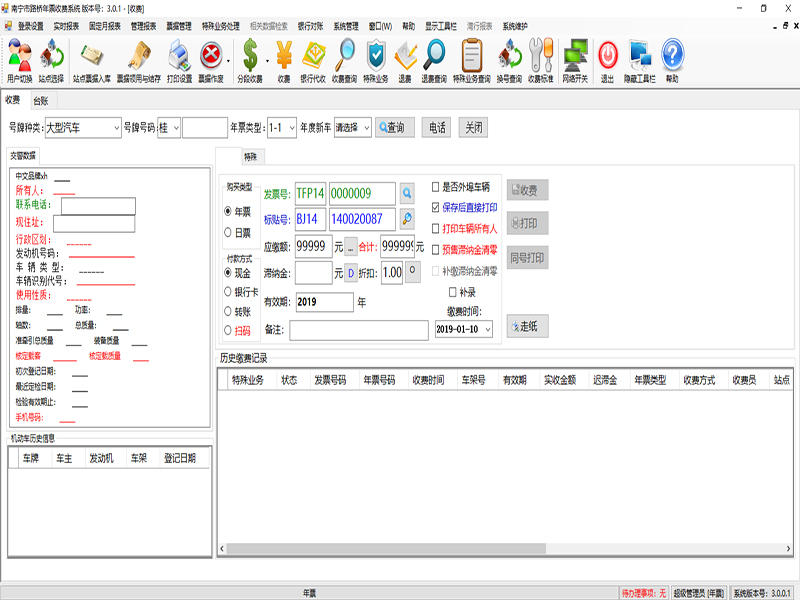800x600 pixels.
Task: Select the 年票 radio button
Action: tap(228, 211)
